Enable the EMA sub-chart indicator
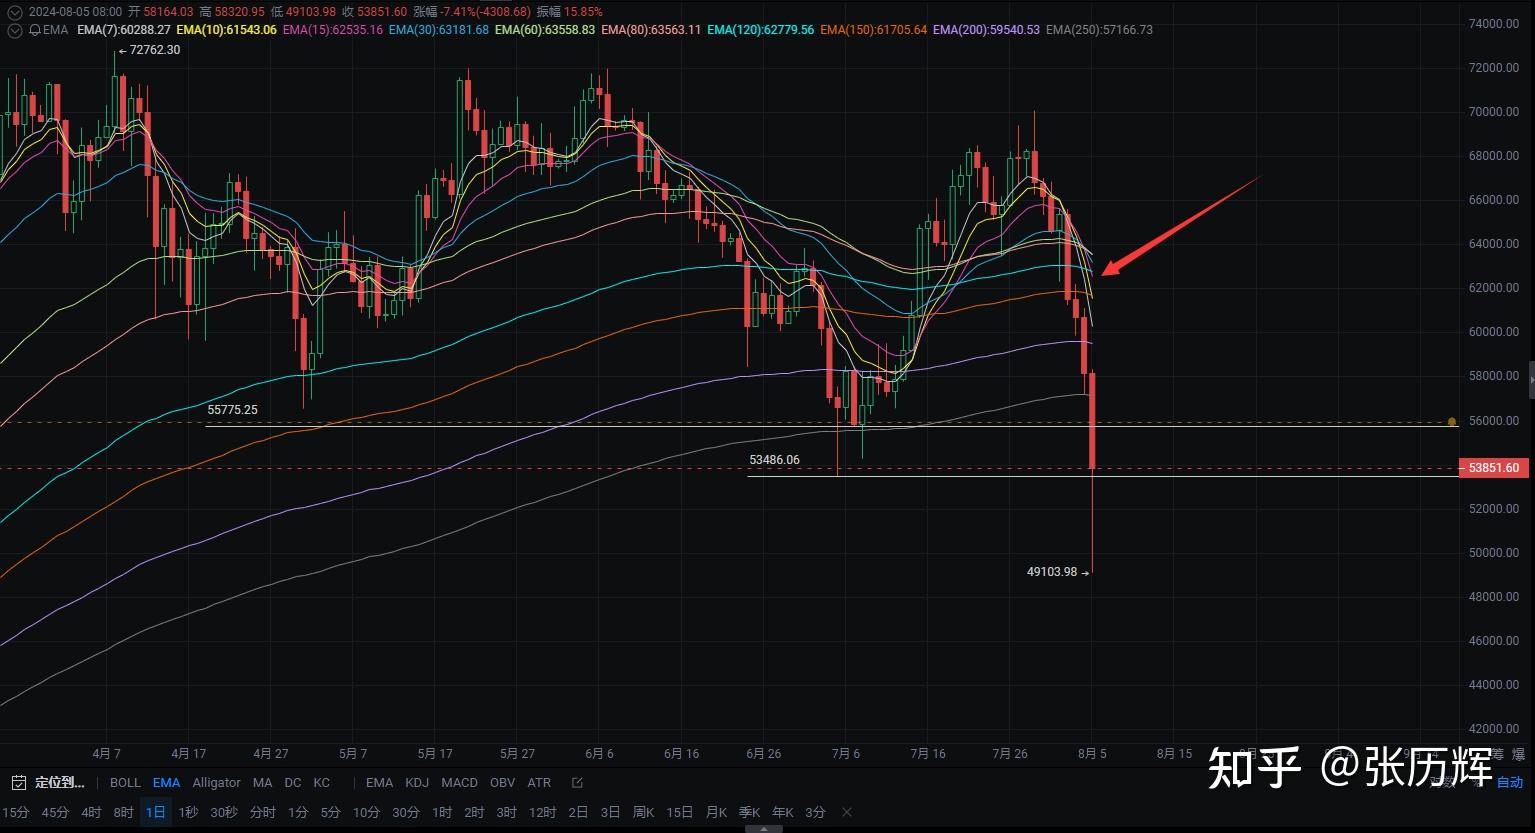 pos(379,783)
